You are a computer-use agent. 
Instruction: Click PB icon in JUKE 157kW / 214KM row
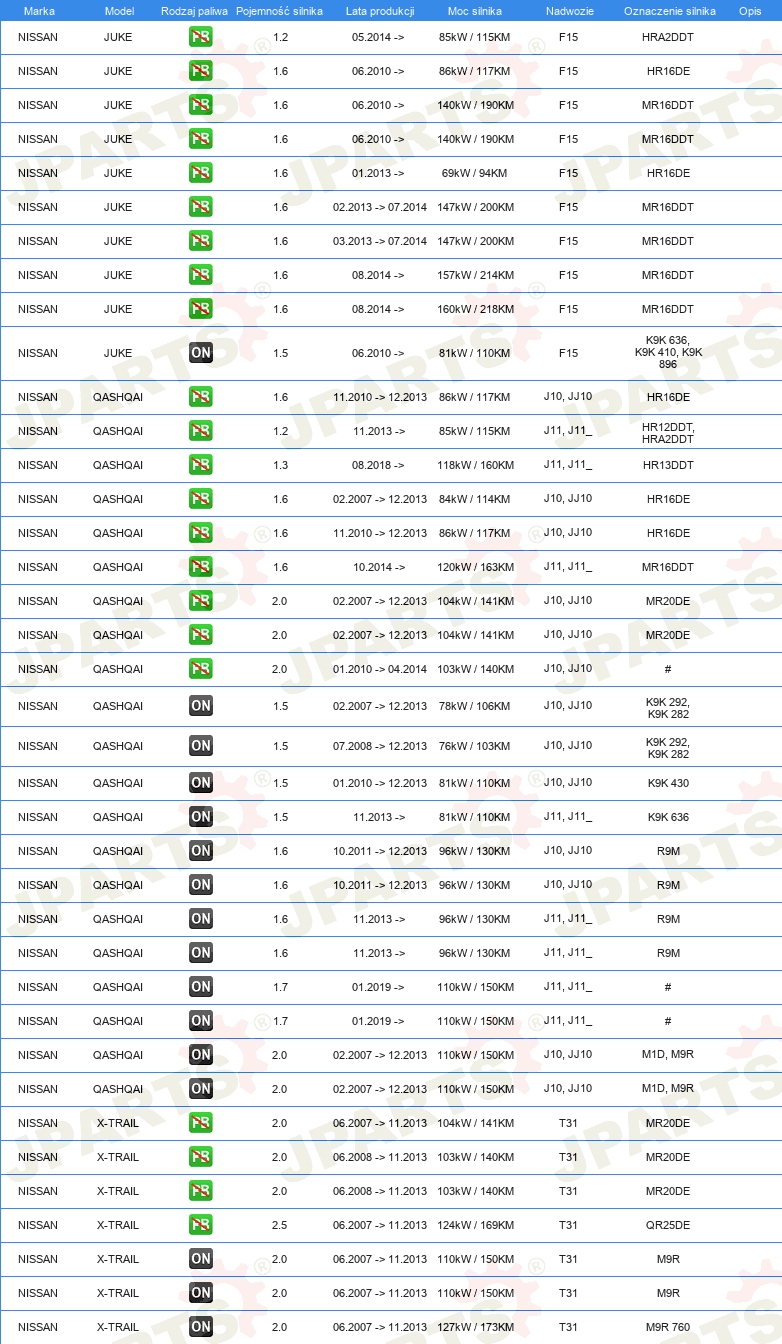[x=201, y=275]
